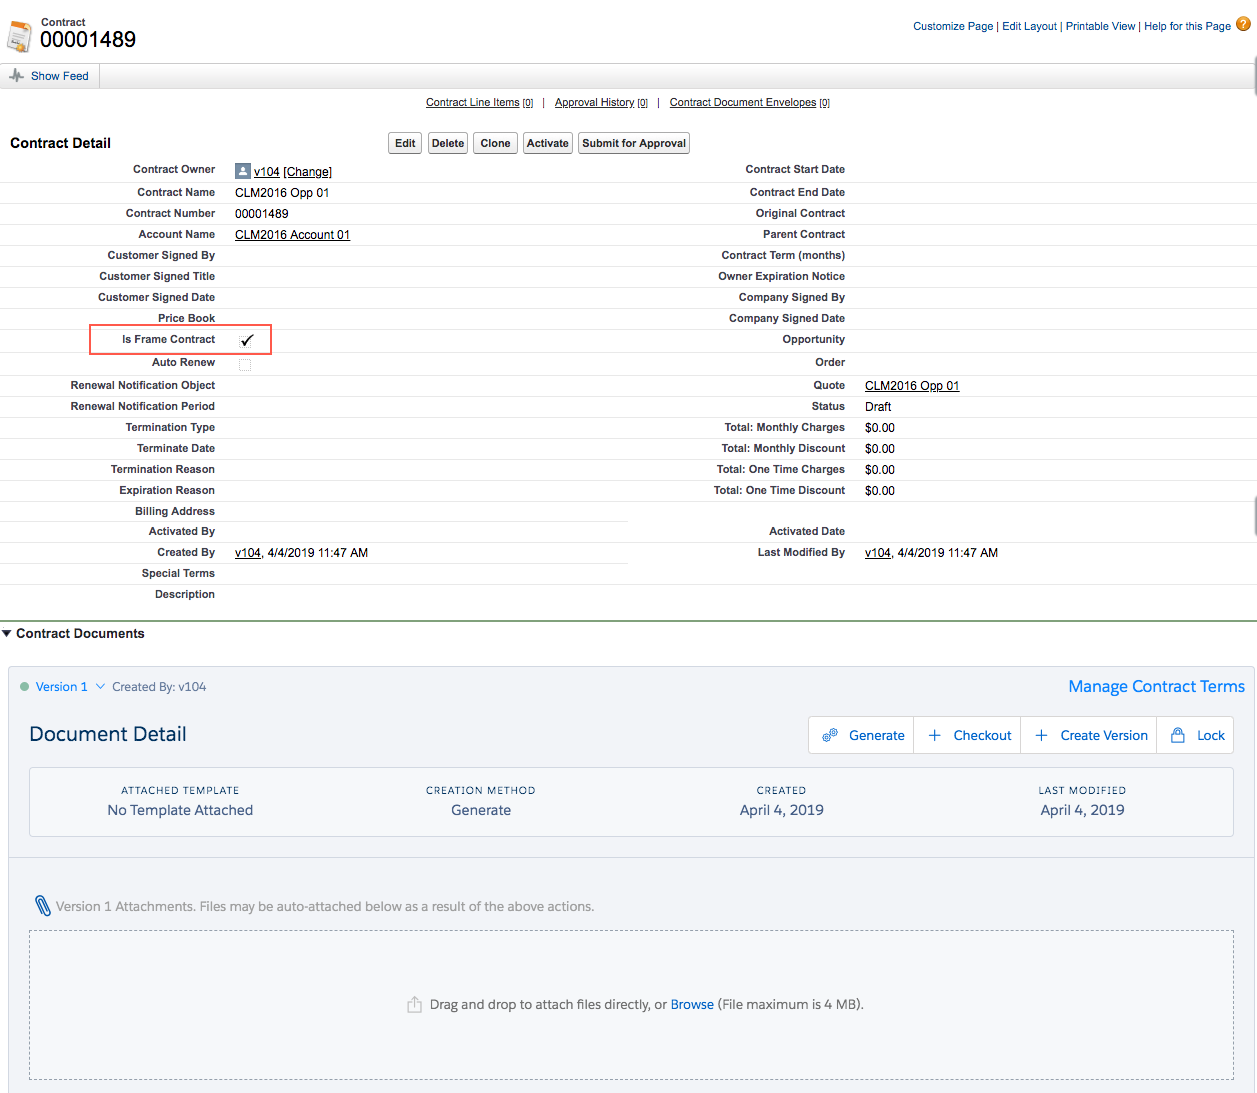Viewport: 1257px width, 1093px height.
Task: Click the Created April 4, 2019 value
Action: (x=782, y=810)
